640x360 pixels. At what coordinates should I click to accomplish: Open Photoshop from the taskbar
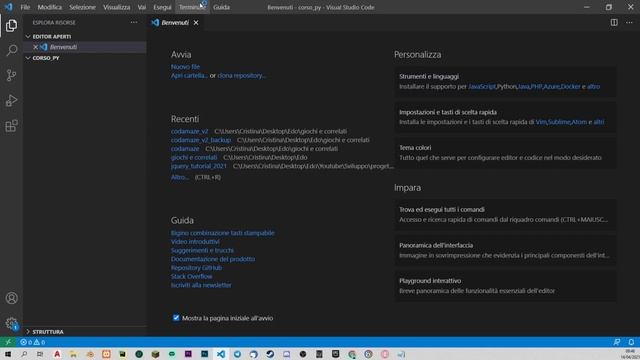(x=204, y=354)
